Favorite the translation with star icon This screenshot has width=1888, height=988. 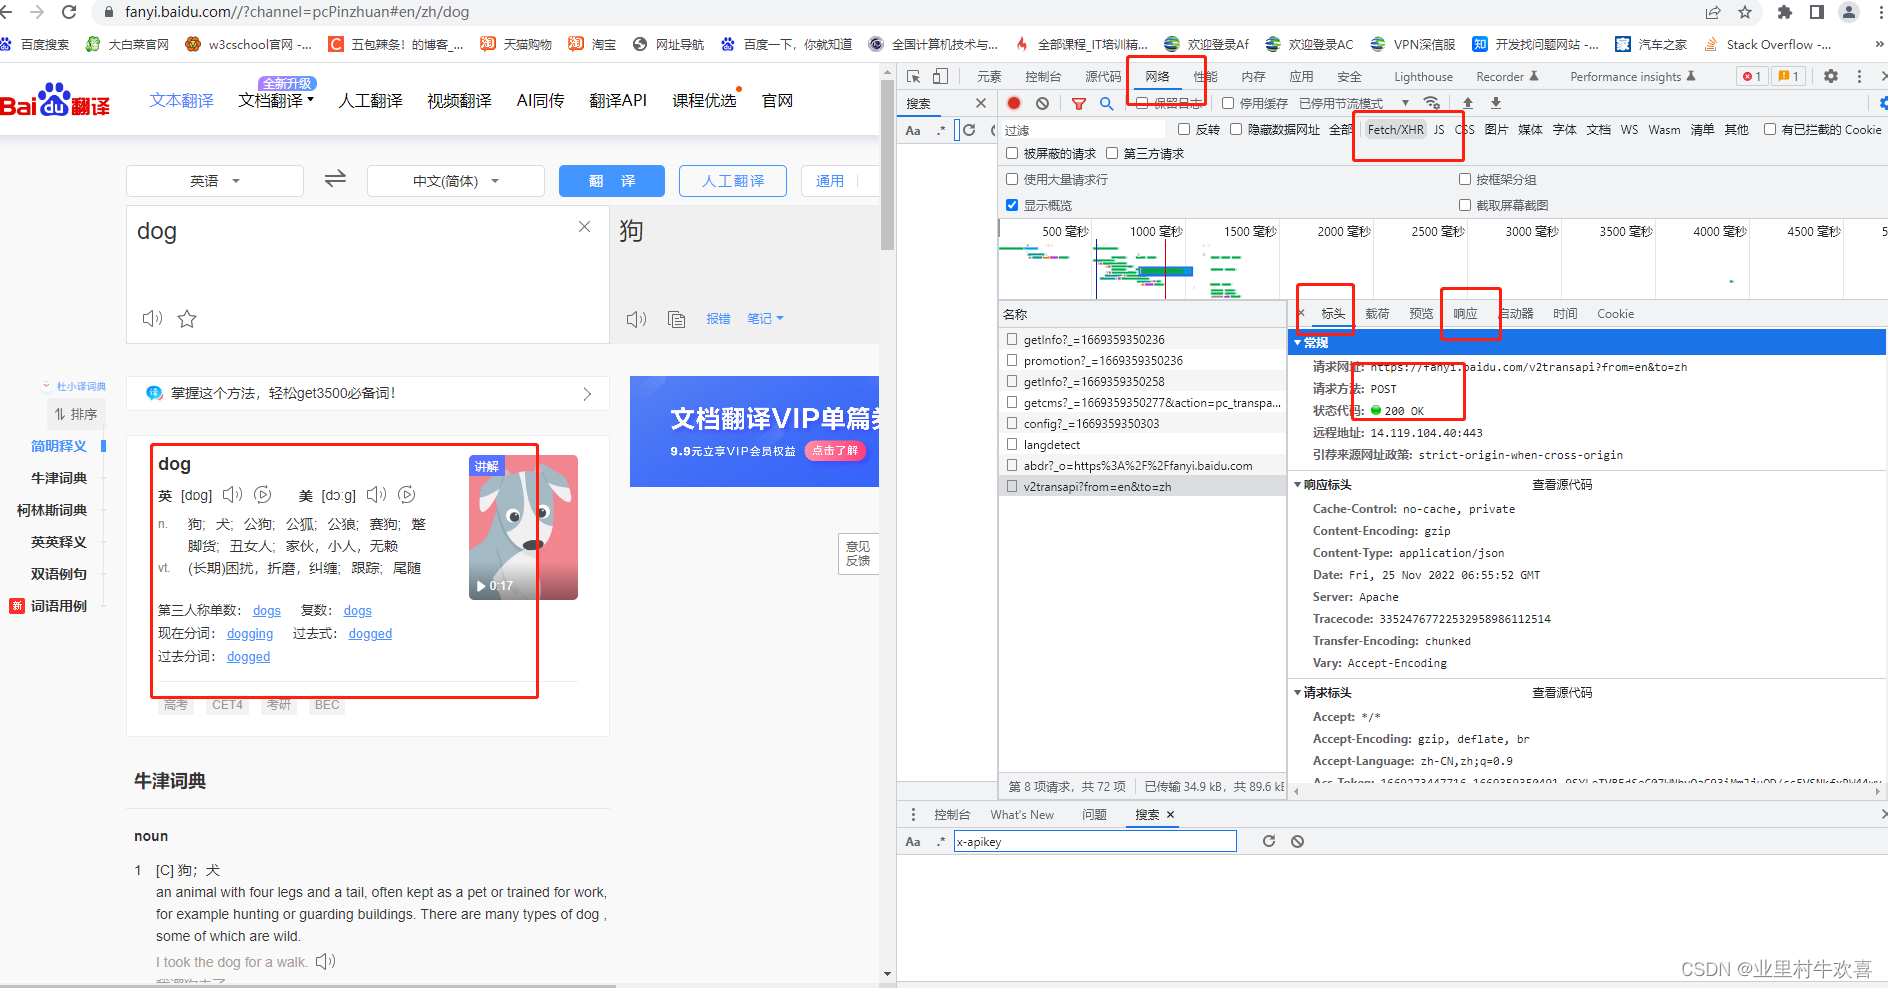point(187,319)
